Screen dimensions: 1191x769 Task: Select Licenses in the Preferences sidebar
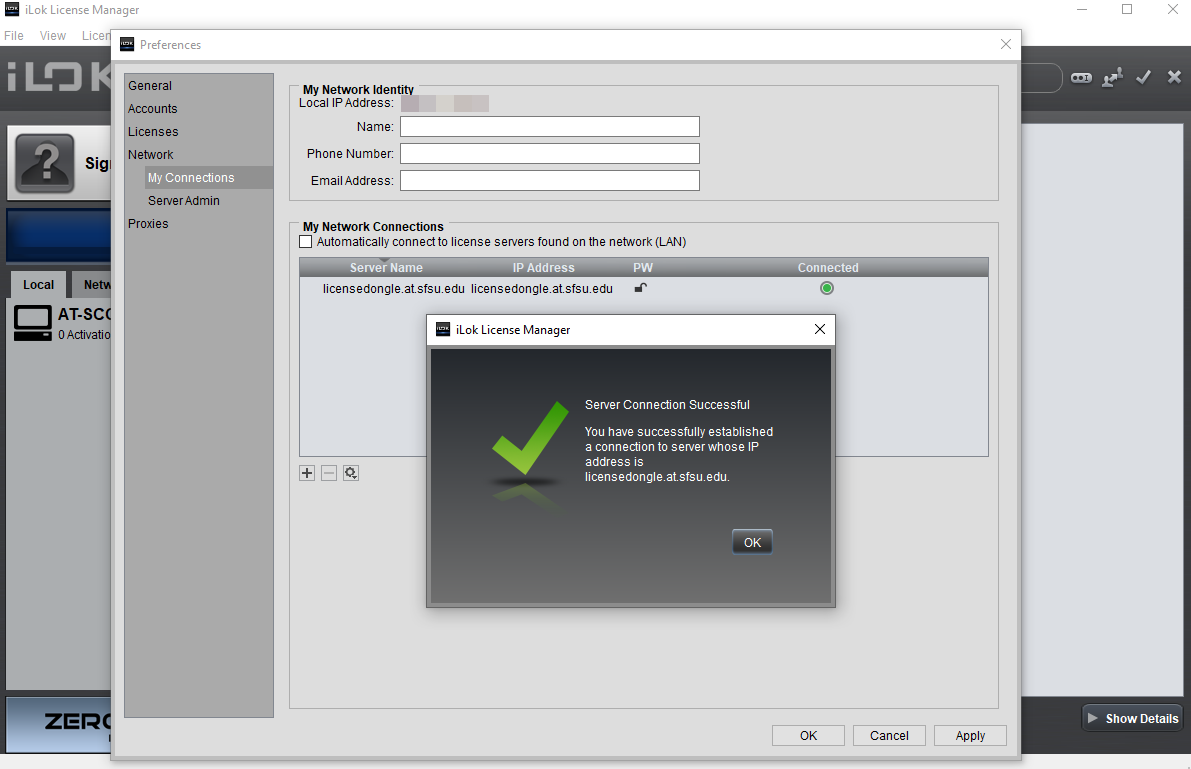click(153, 131)
